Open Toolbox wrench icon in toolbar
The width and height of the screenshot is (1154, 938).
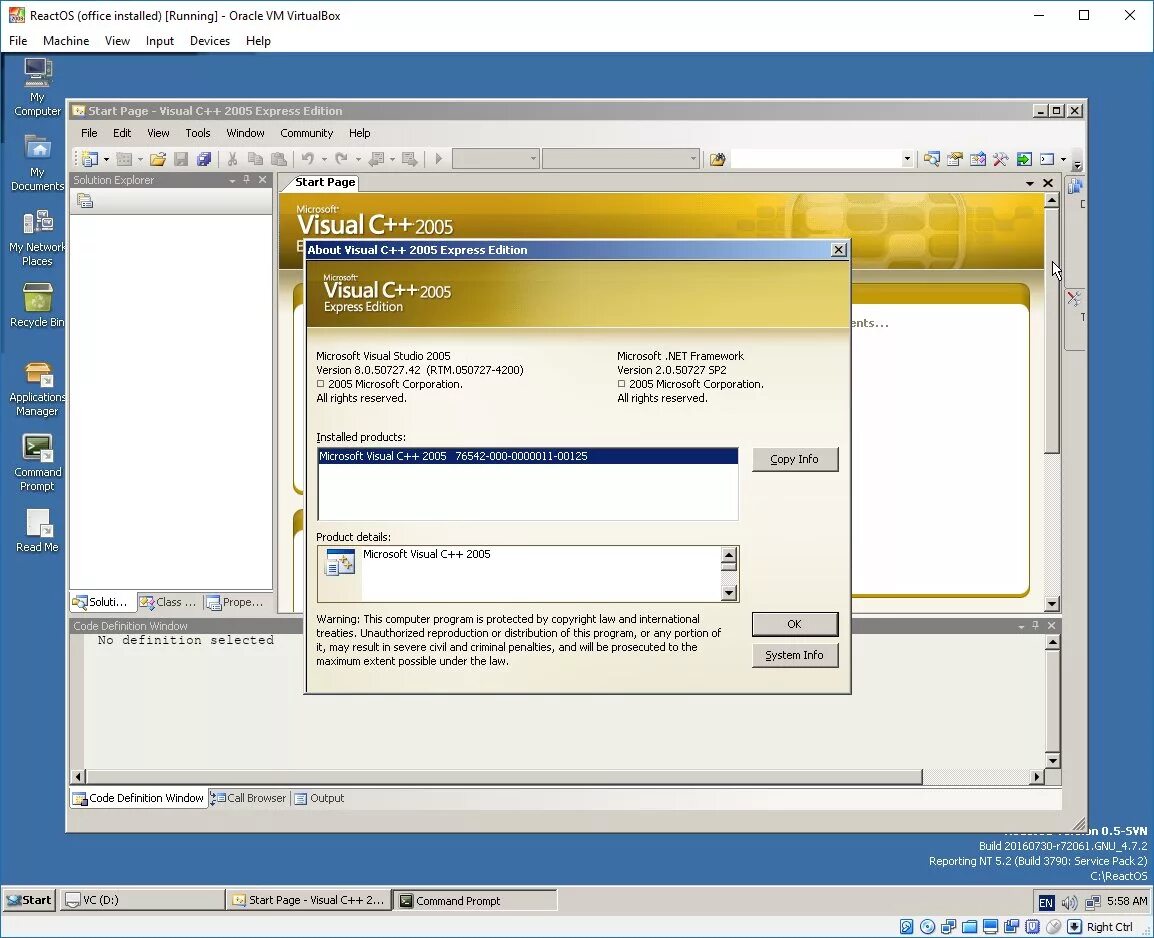tap(1000, 159)
